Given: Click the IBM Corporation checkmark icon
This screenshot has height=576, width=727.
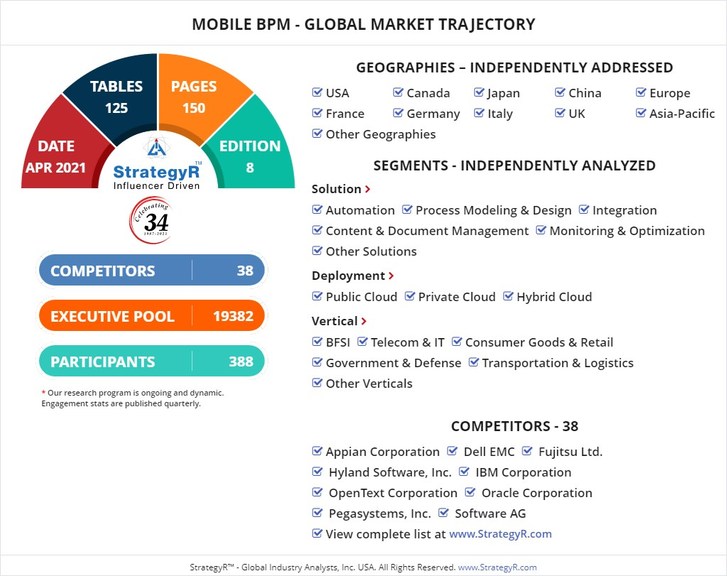Looking at the screenshot, I should 464,472.
